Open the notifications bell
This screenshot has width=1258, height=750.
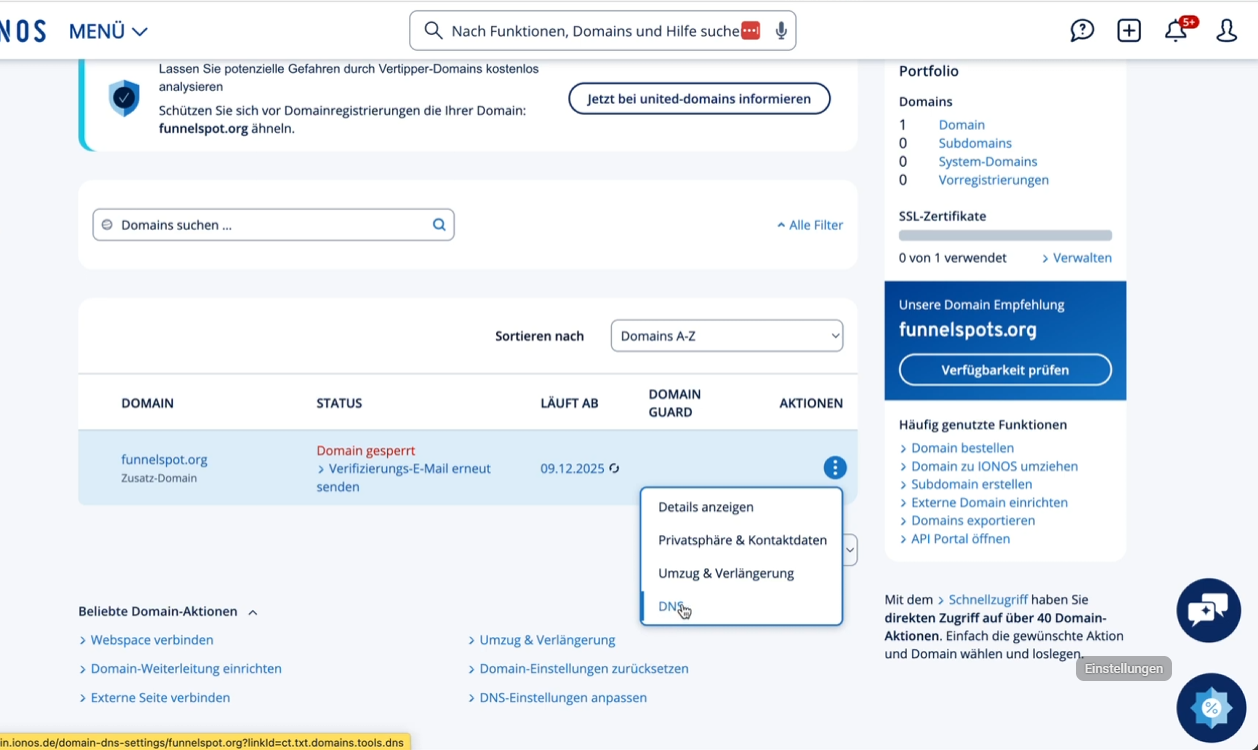(1176, 31)
